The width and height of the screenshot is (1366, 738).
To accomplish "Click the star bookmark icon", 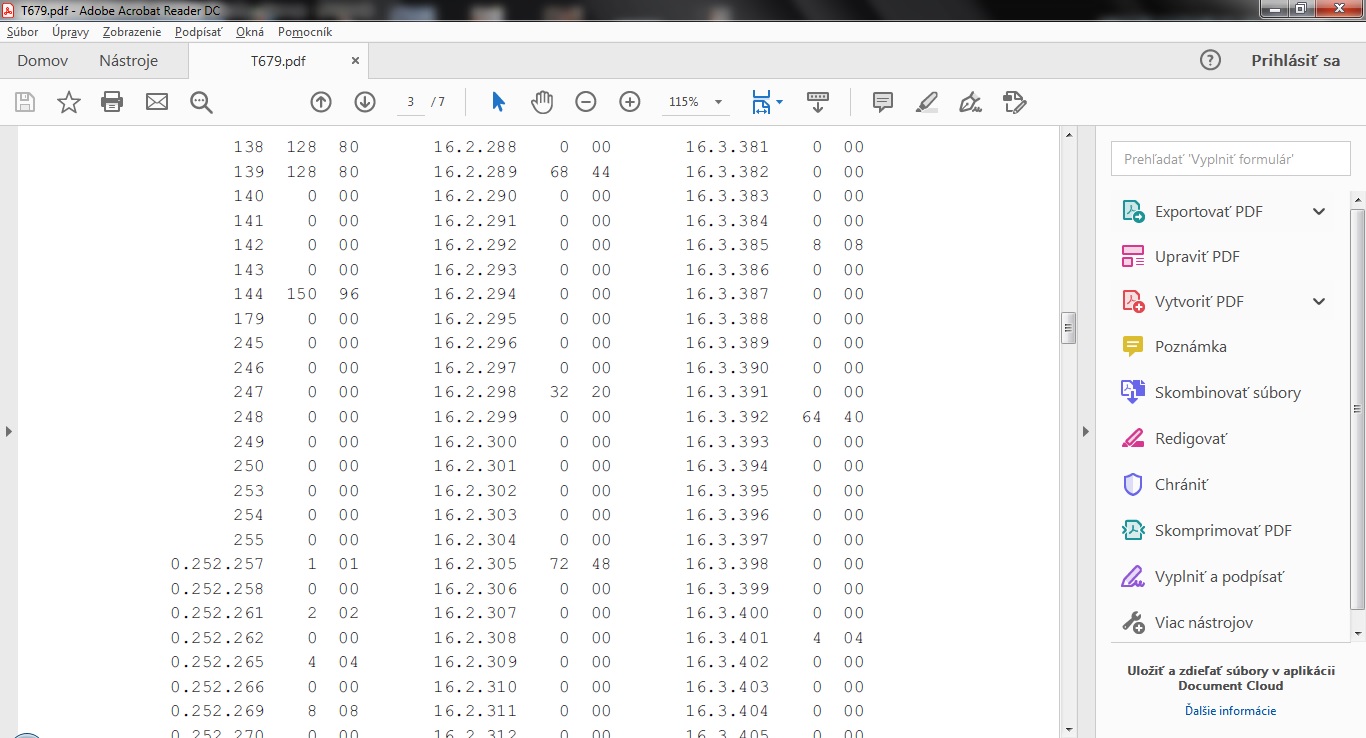I will click(x=68, y=102).
